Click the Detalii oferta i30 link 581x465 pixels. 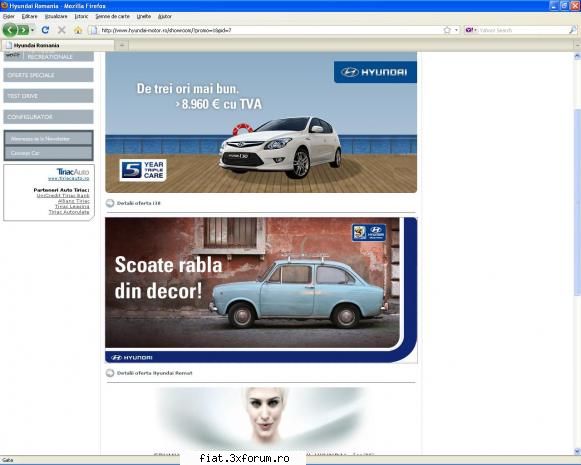click(139, 203)
